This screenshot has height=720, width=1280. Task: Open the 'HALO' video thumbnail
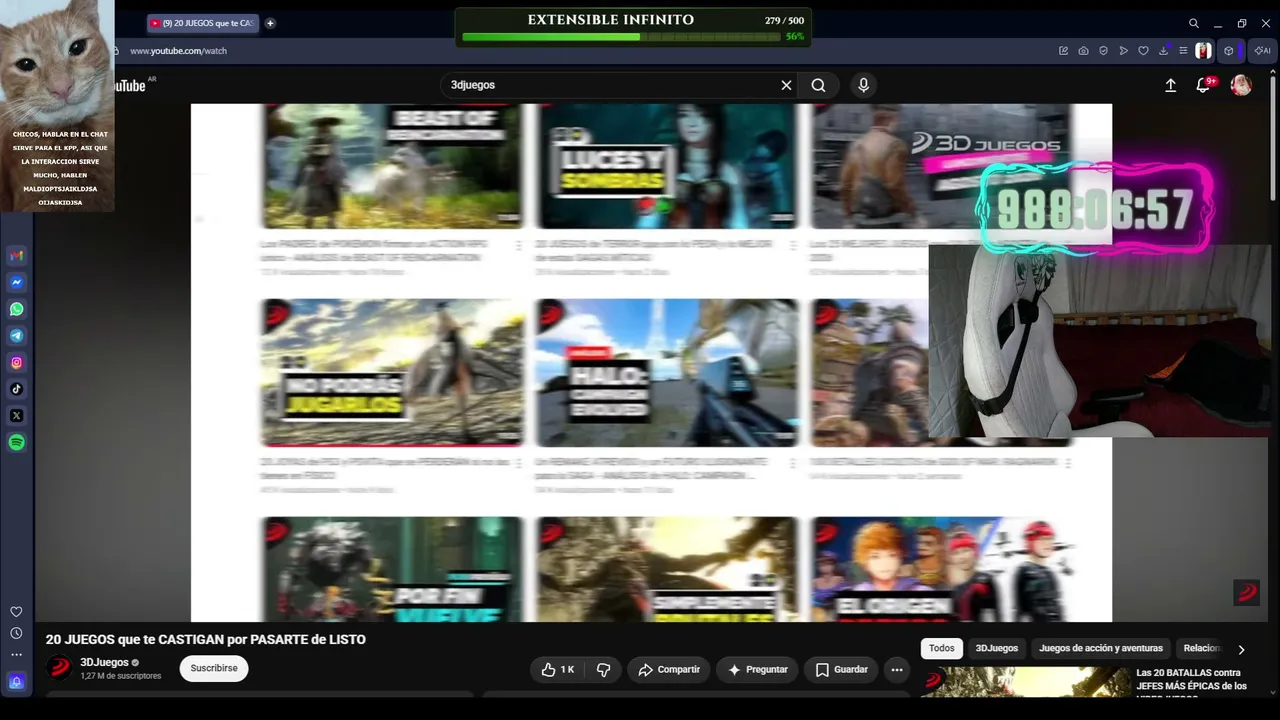666,372
